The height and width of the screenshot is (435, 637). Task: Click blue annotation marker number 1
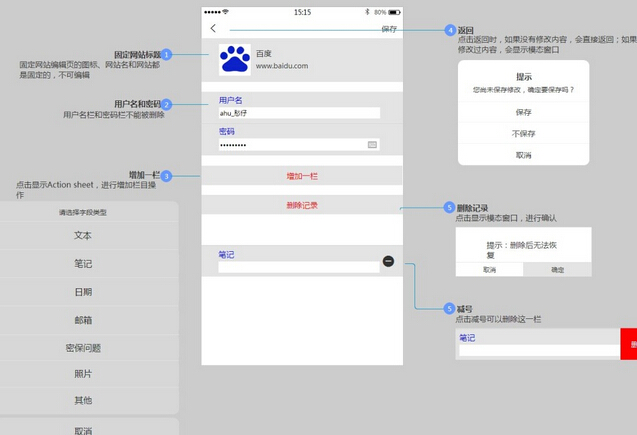(x=166, y=54)
